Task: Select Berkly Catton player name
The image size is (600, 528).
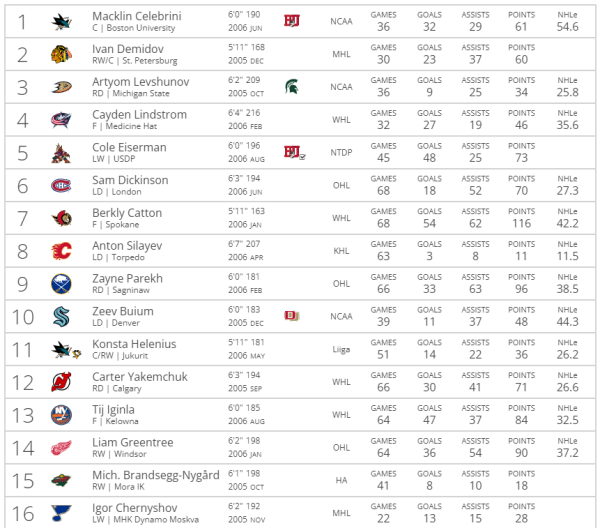Action: 127,213
